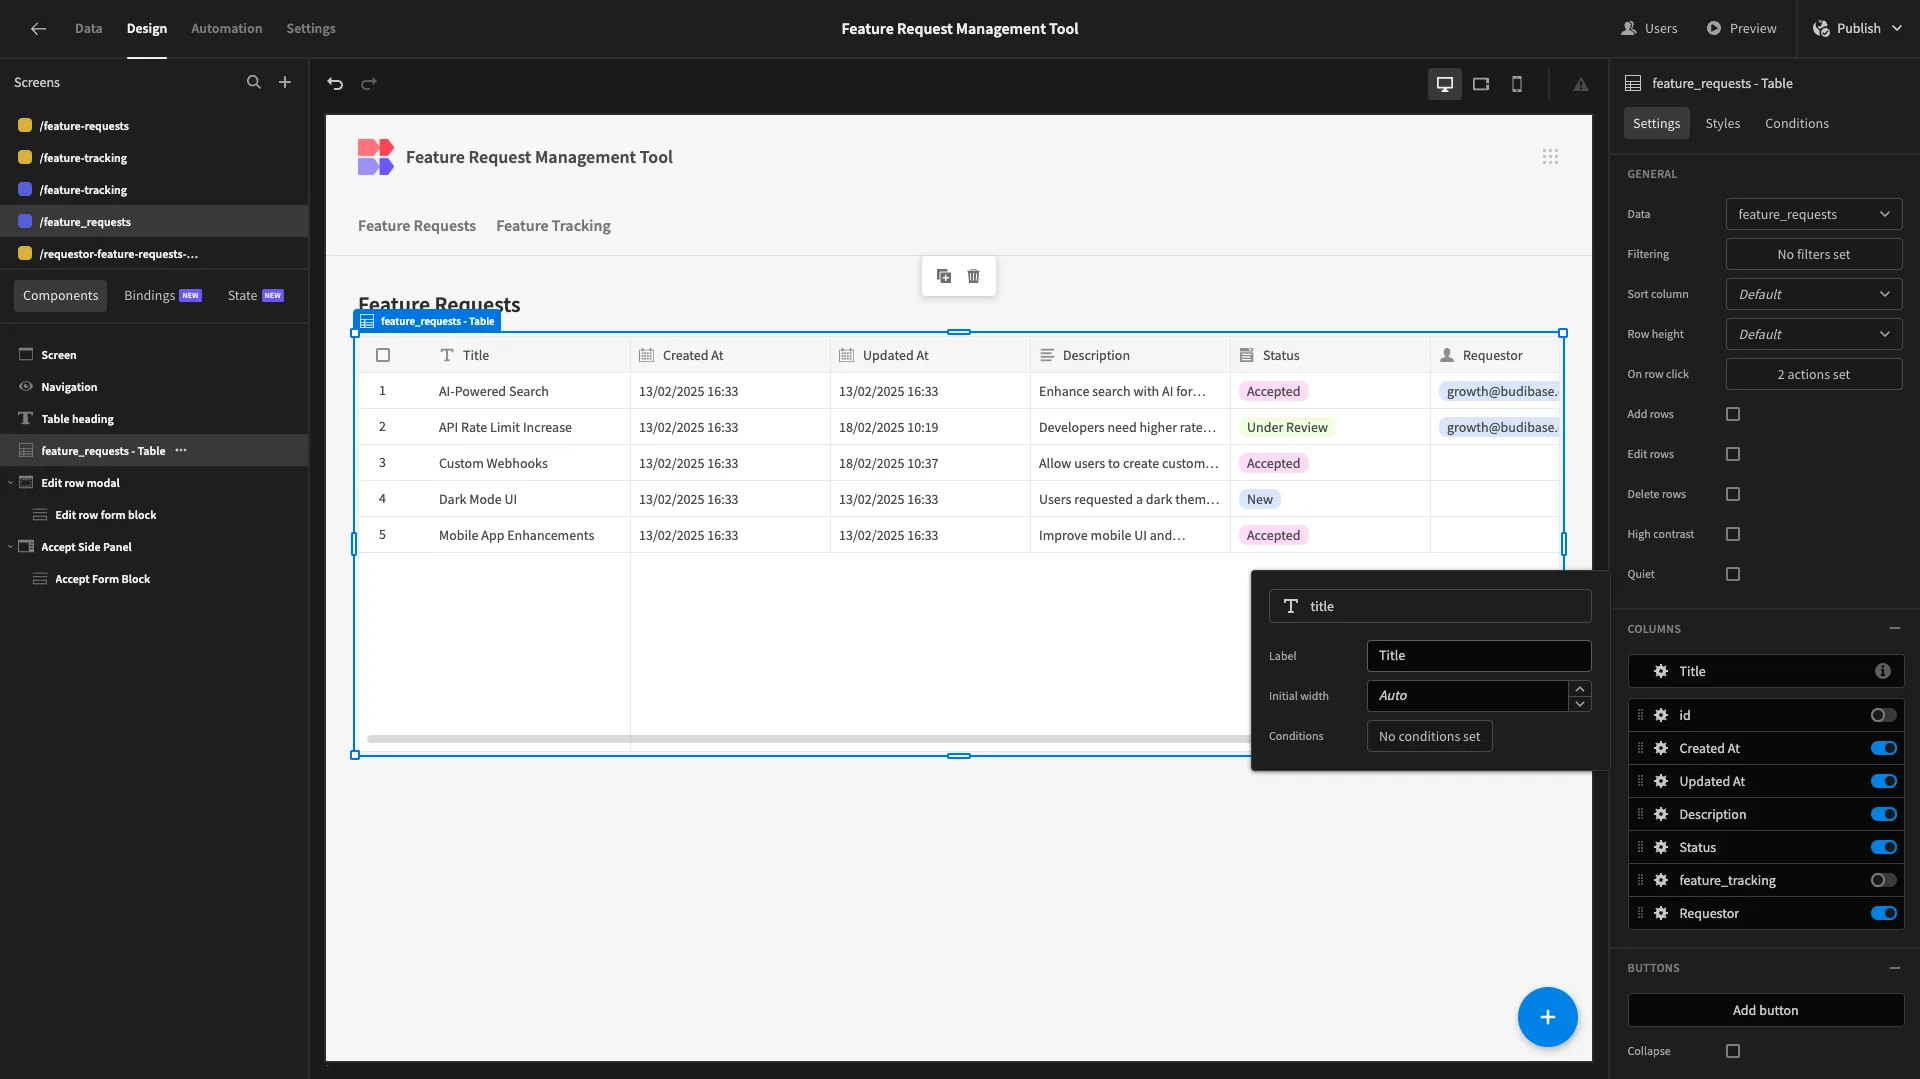The image size is (1920, 1079).
Task: Switch to tablet preview icon
Action: click(1481, 84)
